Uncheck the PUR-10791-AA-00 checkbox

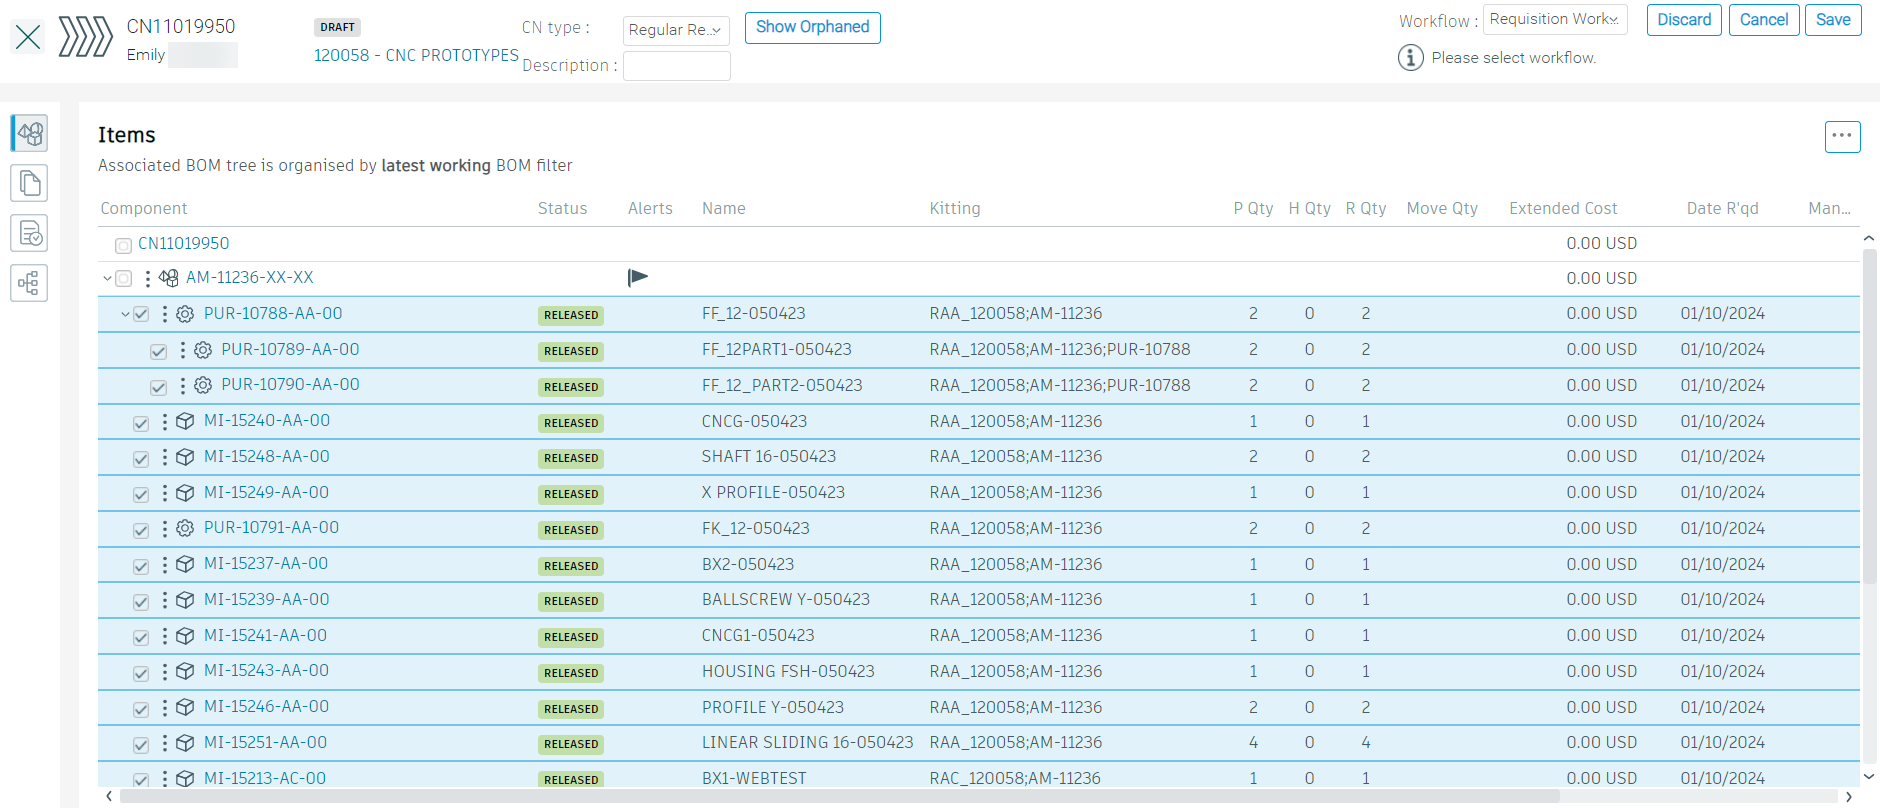coord(141,530)
